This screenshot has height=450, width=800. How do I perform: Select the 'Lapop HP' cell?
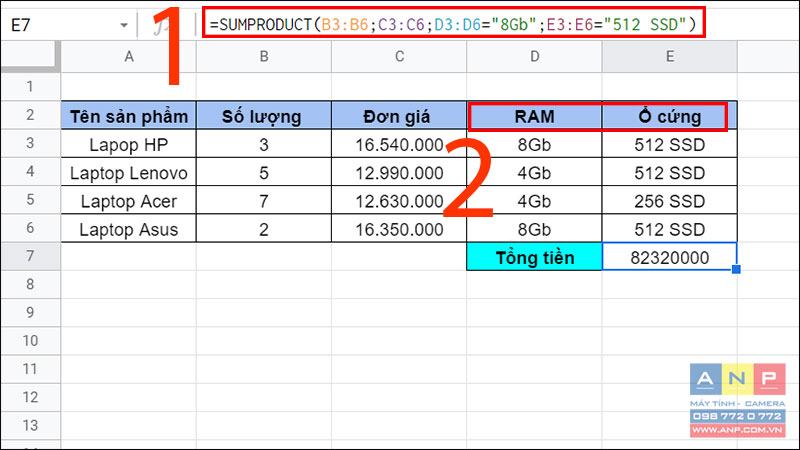129,144
